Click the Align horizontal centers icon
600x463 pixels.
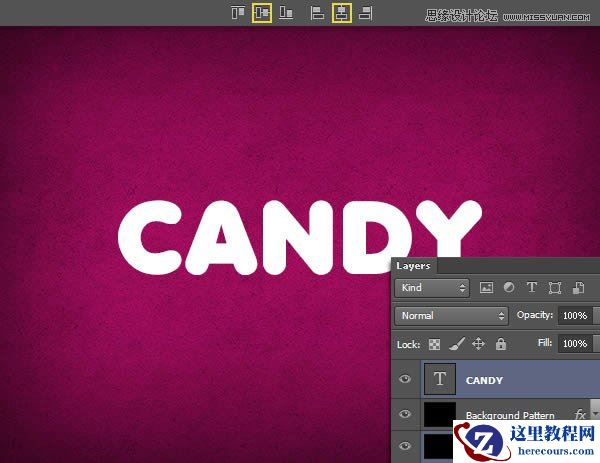(x=342, y=13)
